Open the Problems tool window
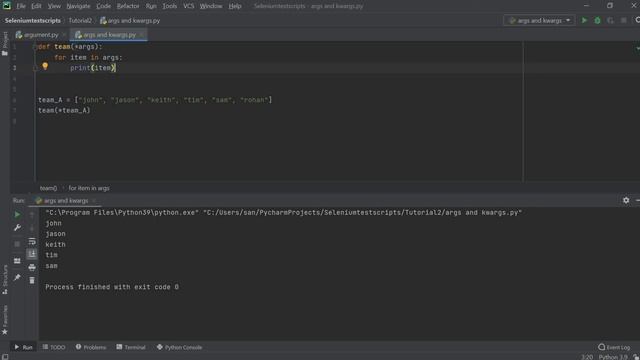The width and height of the screenshot is (640, 360). point(91,347)
